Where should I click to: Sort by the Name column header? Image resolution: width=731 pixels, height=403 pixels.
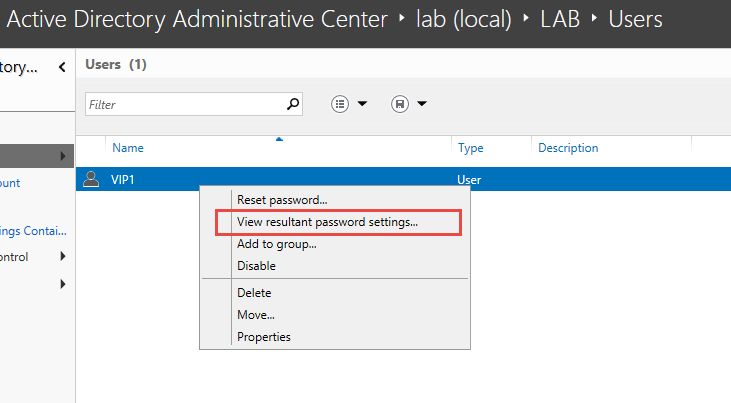[128, 148]
